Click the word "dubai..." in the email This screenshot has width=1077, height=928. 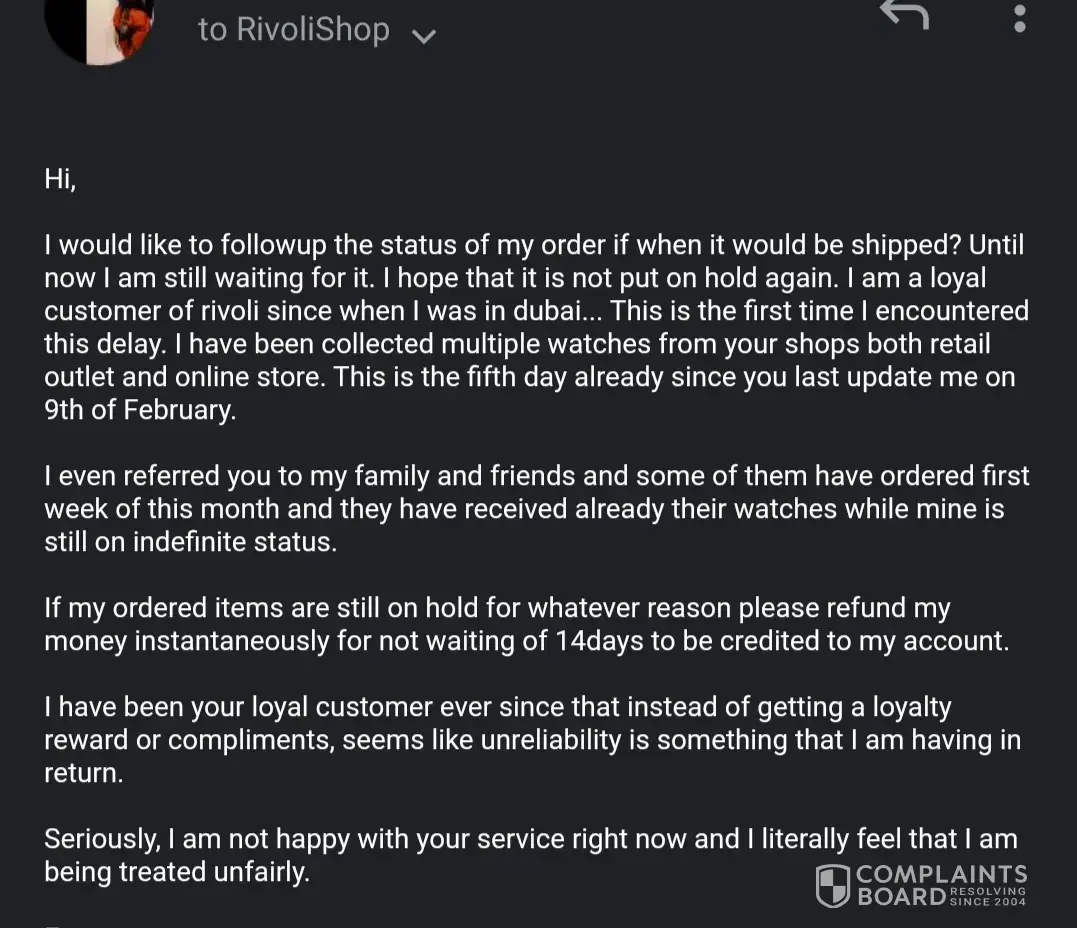coord(546,310)
